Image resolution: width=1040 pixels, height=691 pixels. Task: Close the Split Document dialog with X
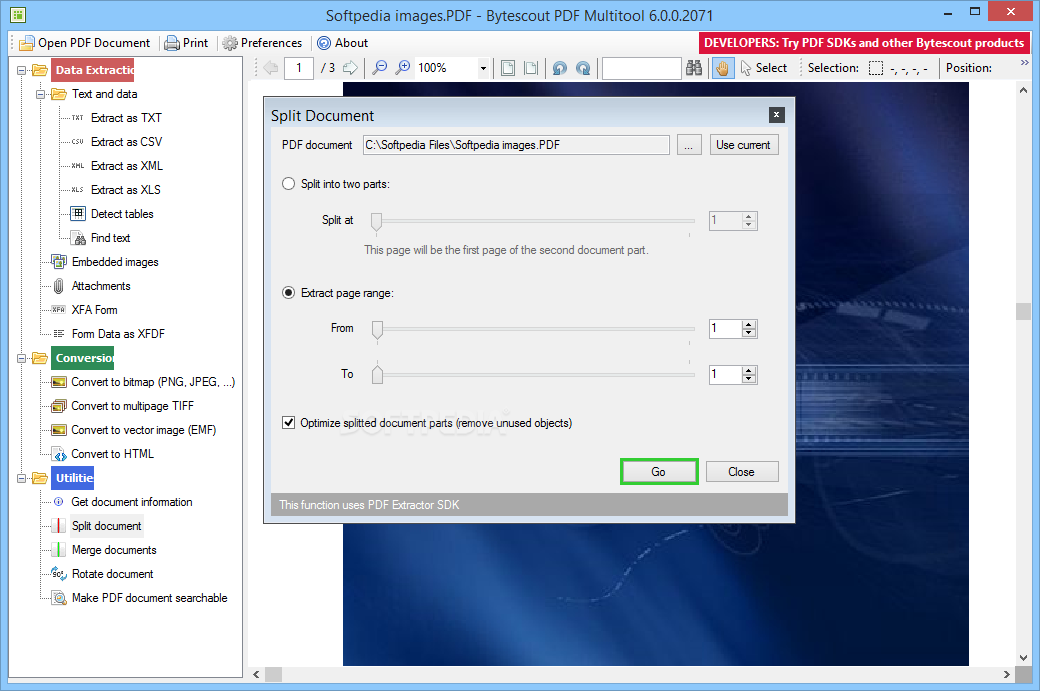776,115
